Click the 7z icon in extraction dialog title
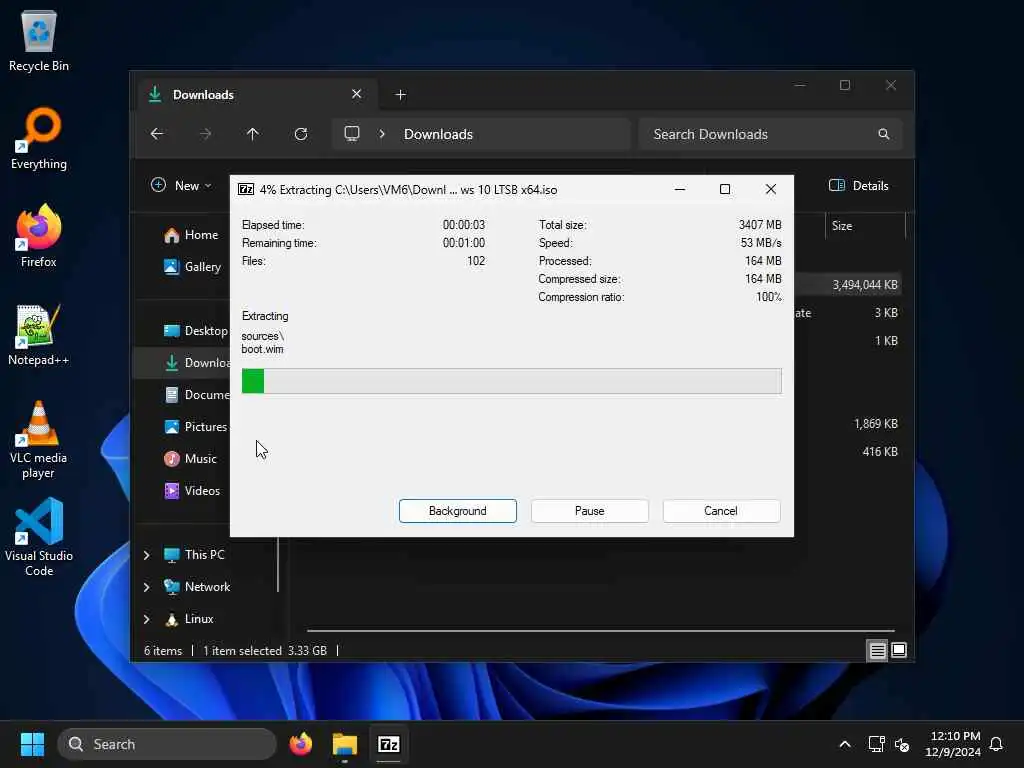Viewport: 1024px width, 768px height. (x=246, y=189)
